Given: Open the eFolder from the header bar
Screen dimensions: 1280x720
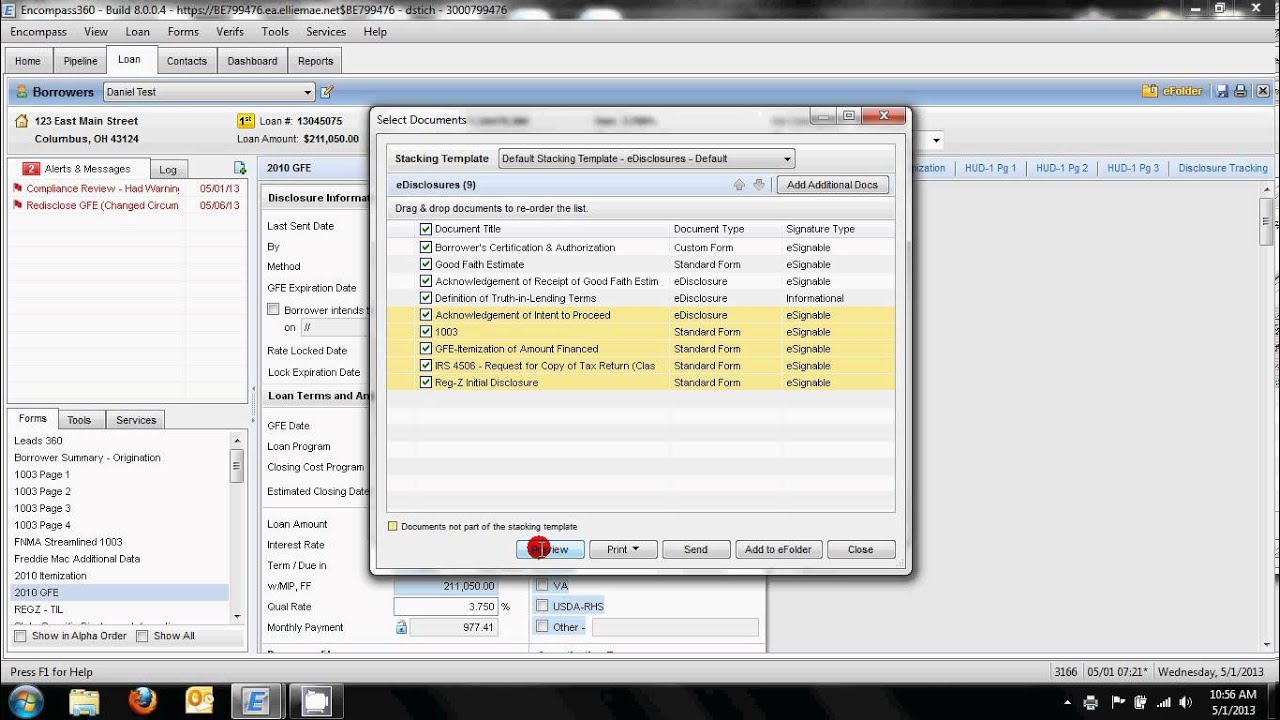Looking at the screenshot, I should coord(1174,91).
